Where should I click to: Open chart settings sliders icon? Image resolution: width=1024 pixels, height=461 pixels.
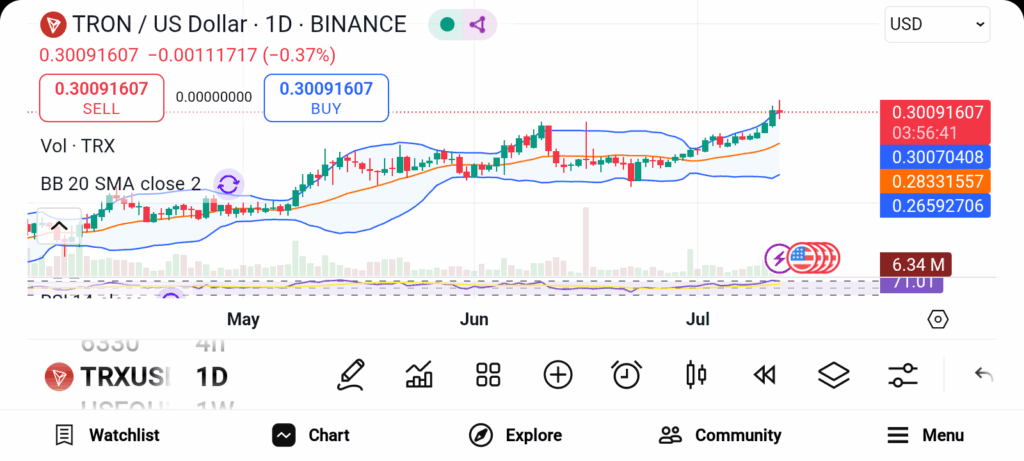point(903,375)
